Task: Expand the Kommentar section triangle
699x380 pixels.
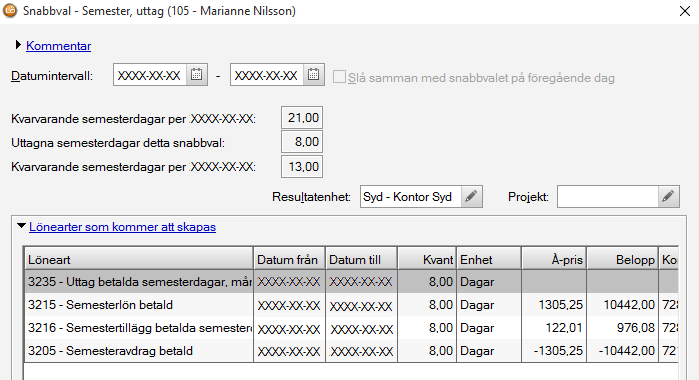Action: (18, 45)
